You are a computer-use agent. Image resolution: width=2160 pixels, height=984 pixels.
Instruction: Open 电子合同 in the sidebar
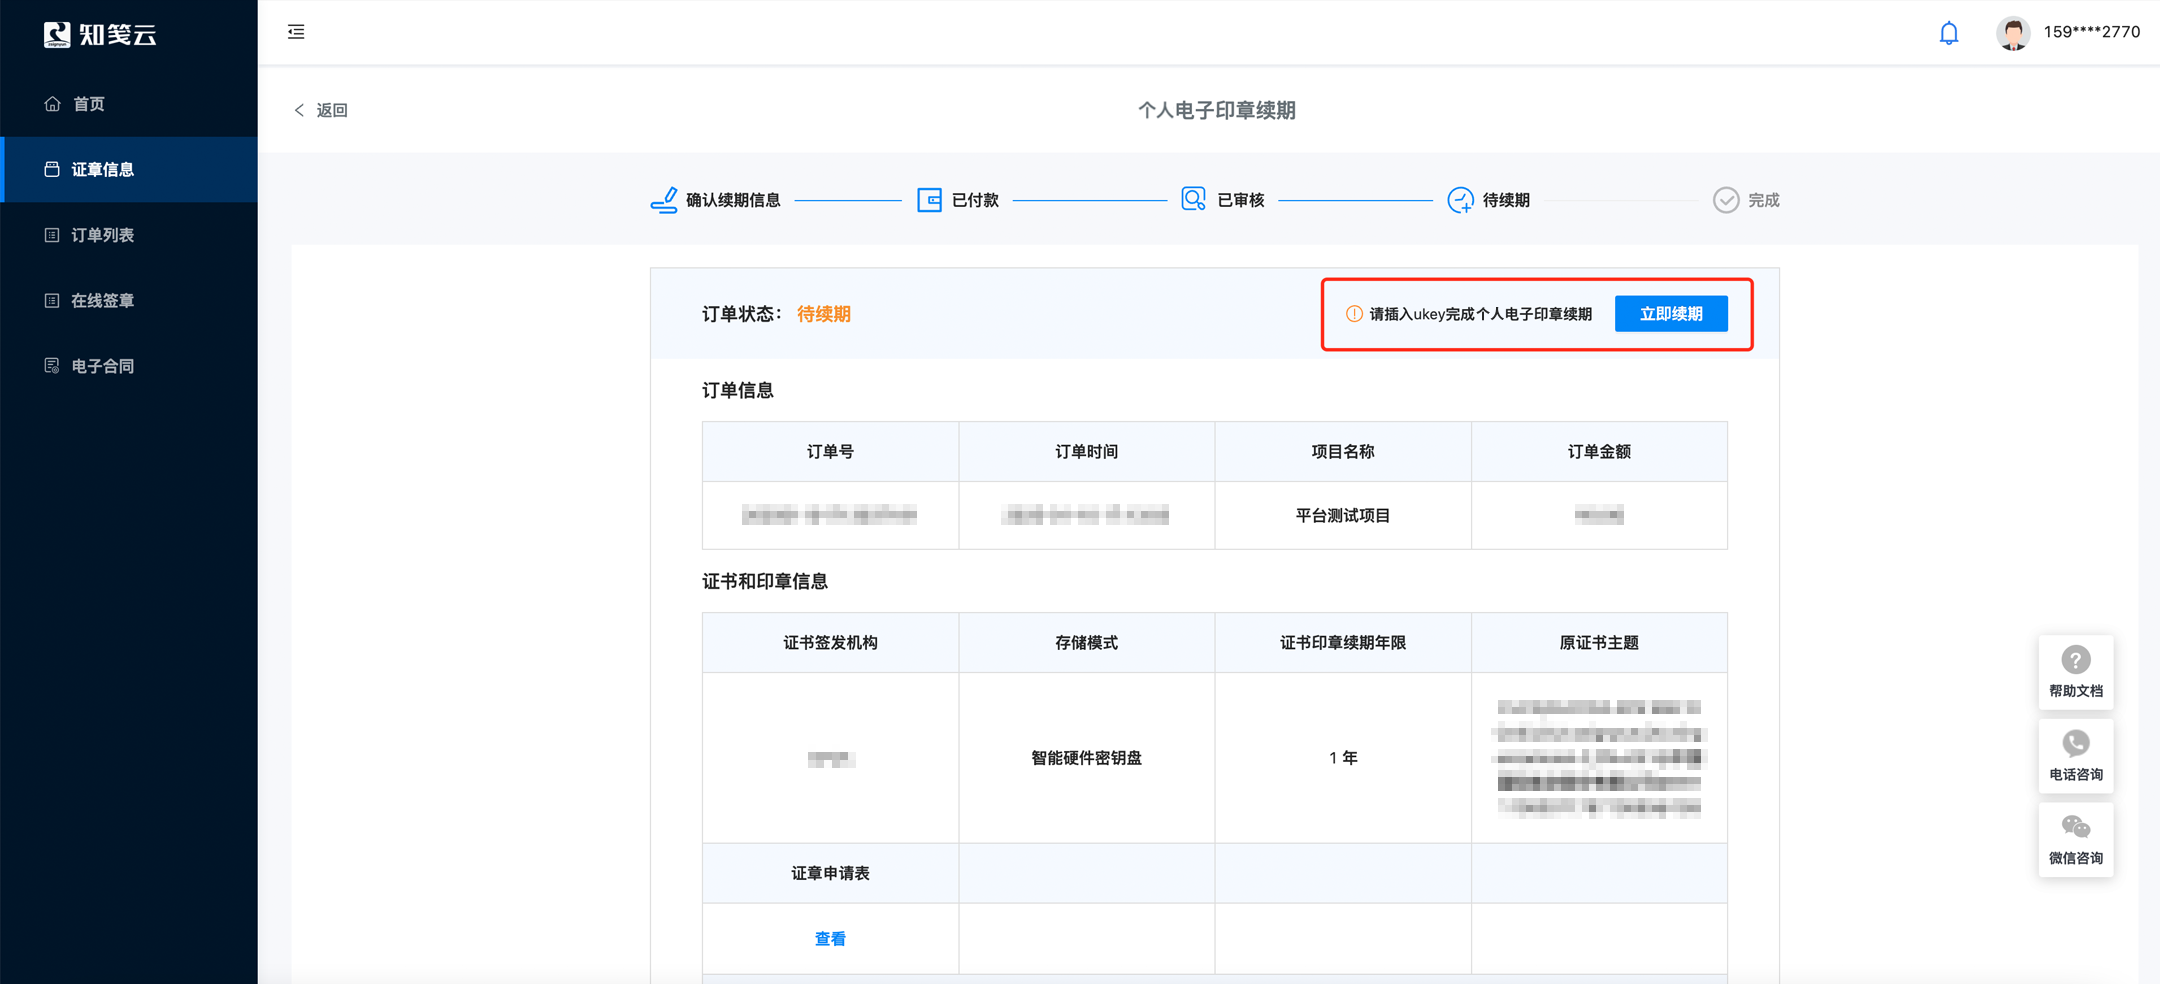pyautogui.click(x=129, y=366)
